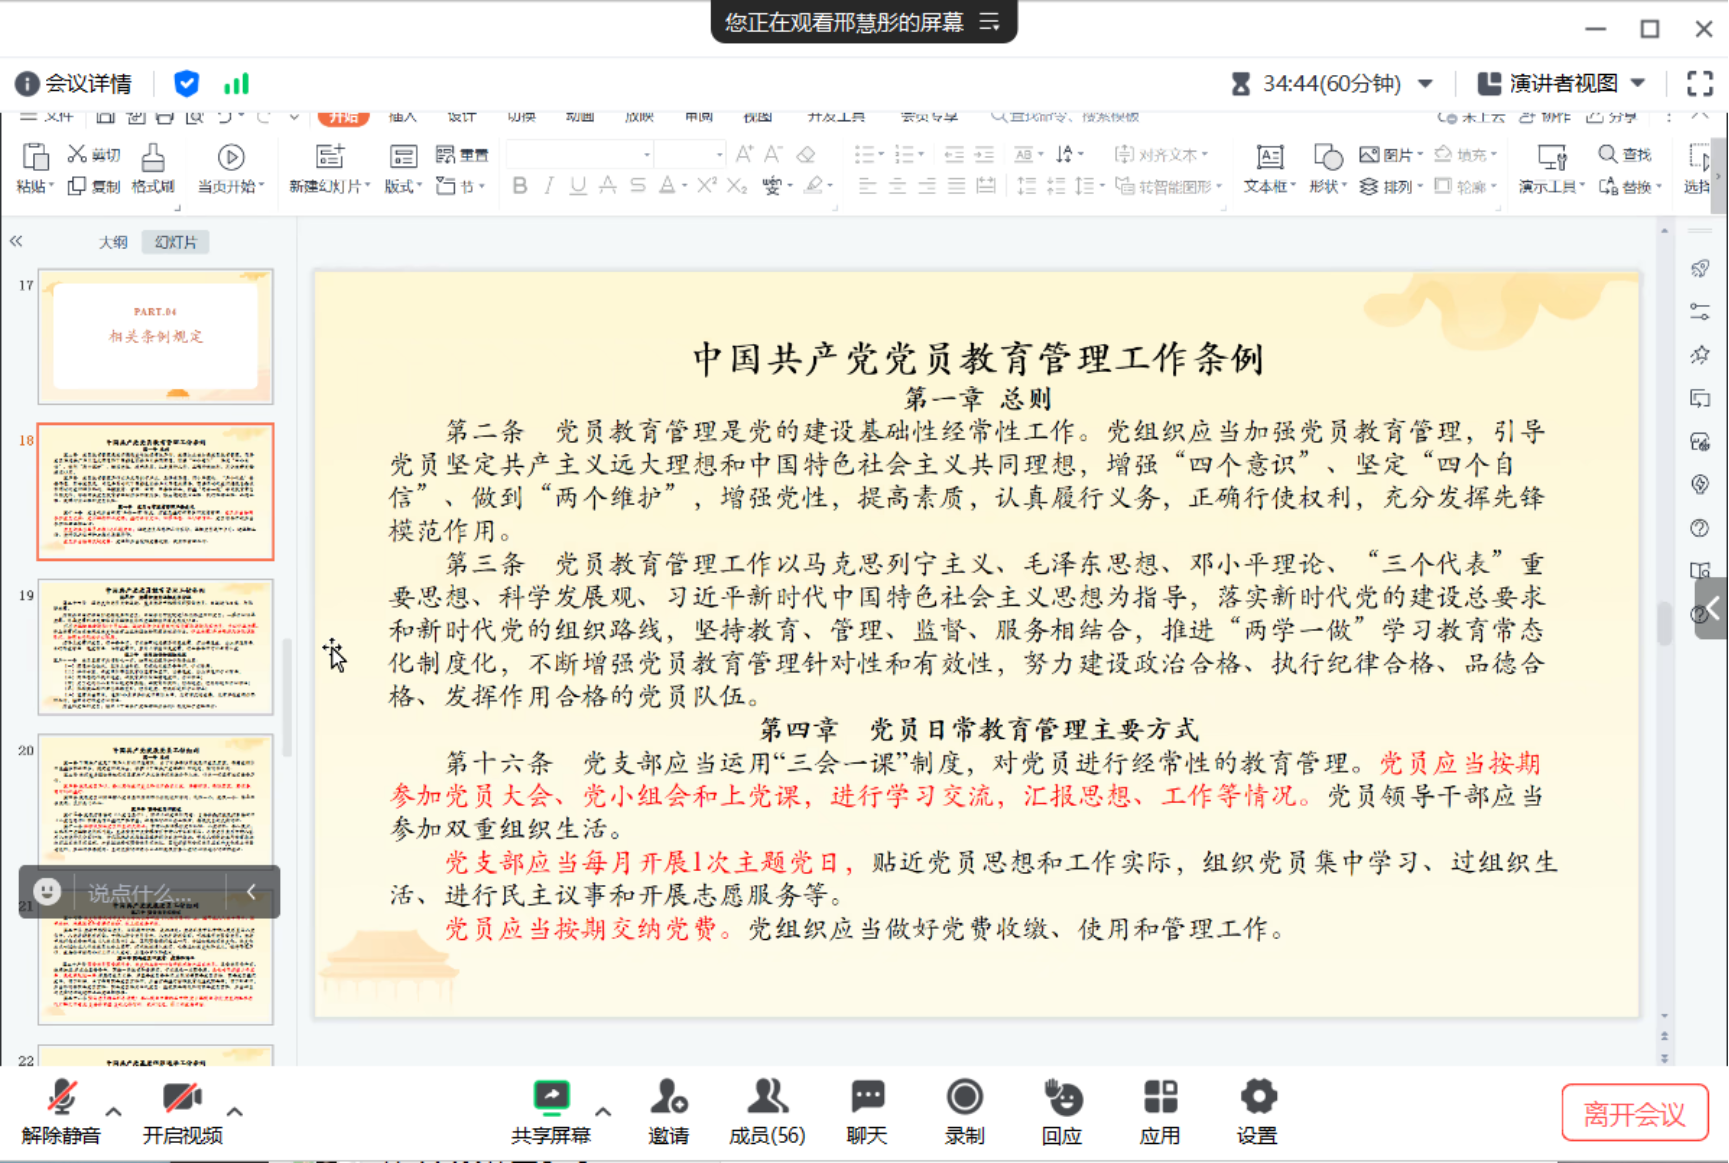
Task: Open meeting Settings gear
Action: pos(1257,1099)
